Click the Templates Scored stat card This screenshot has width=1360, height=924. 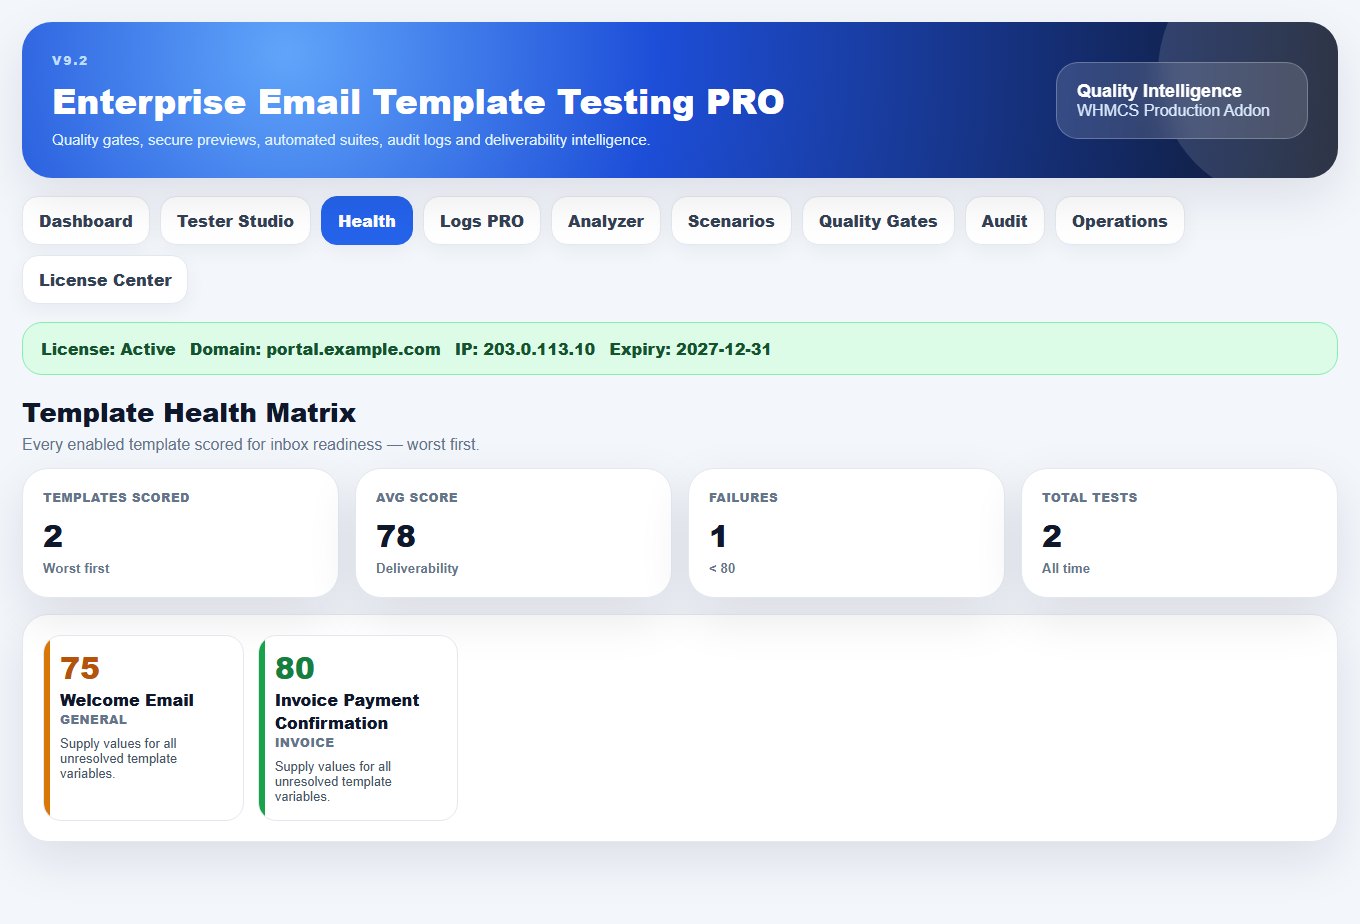pos(180,533)
